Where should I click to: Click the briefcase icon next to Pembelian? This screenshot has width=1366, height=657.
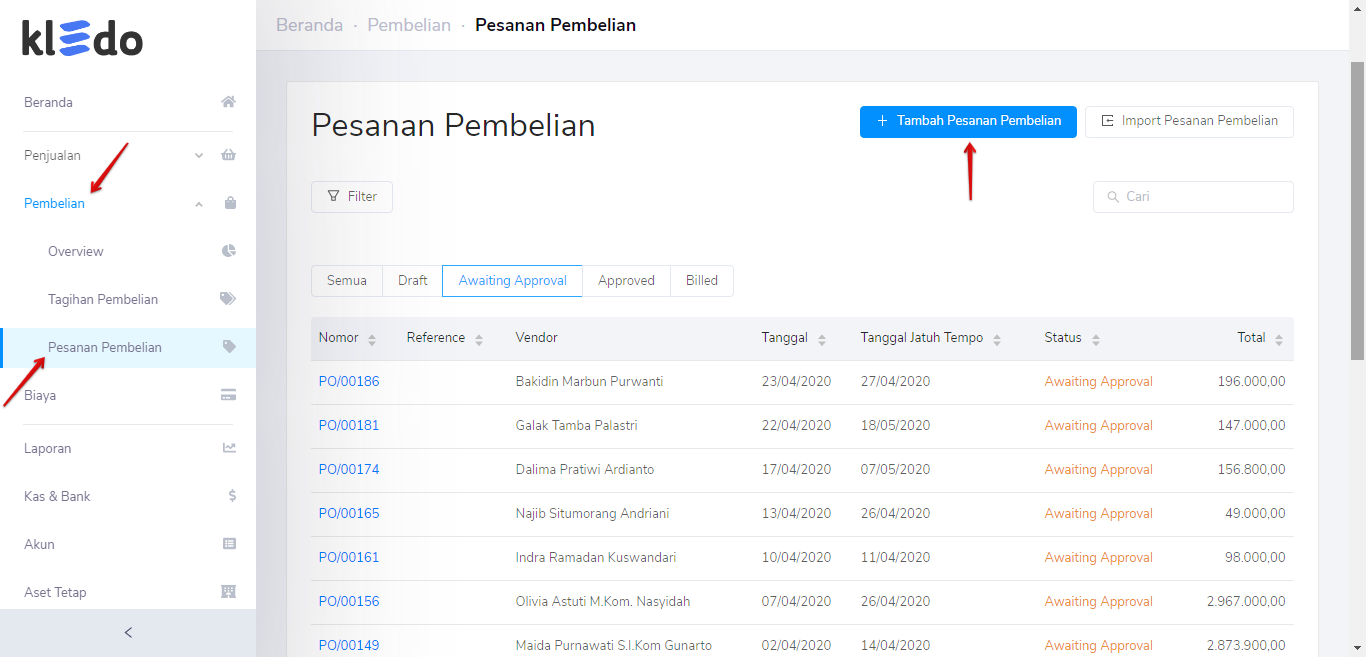point(228,202)
